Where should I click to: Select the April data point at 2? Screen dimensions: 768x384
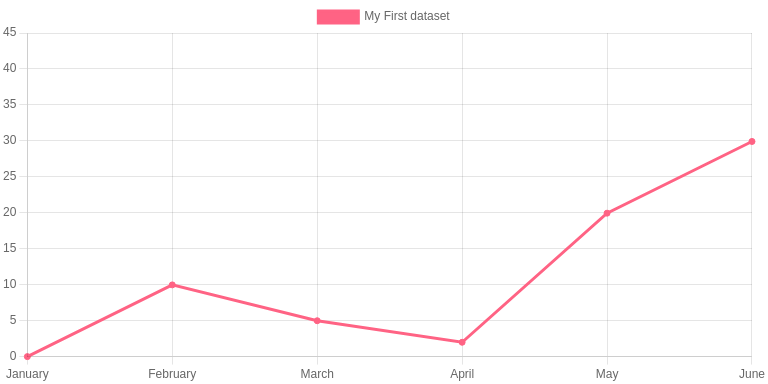462,342
